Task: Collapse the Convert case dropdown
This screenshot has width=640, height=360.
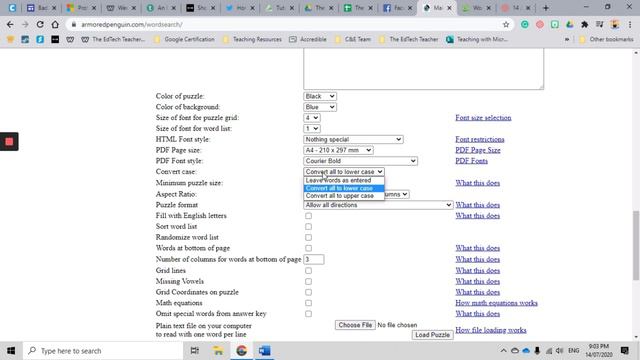Action: [344, 172]
